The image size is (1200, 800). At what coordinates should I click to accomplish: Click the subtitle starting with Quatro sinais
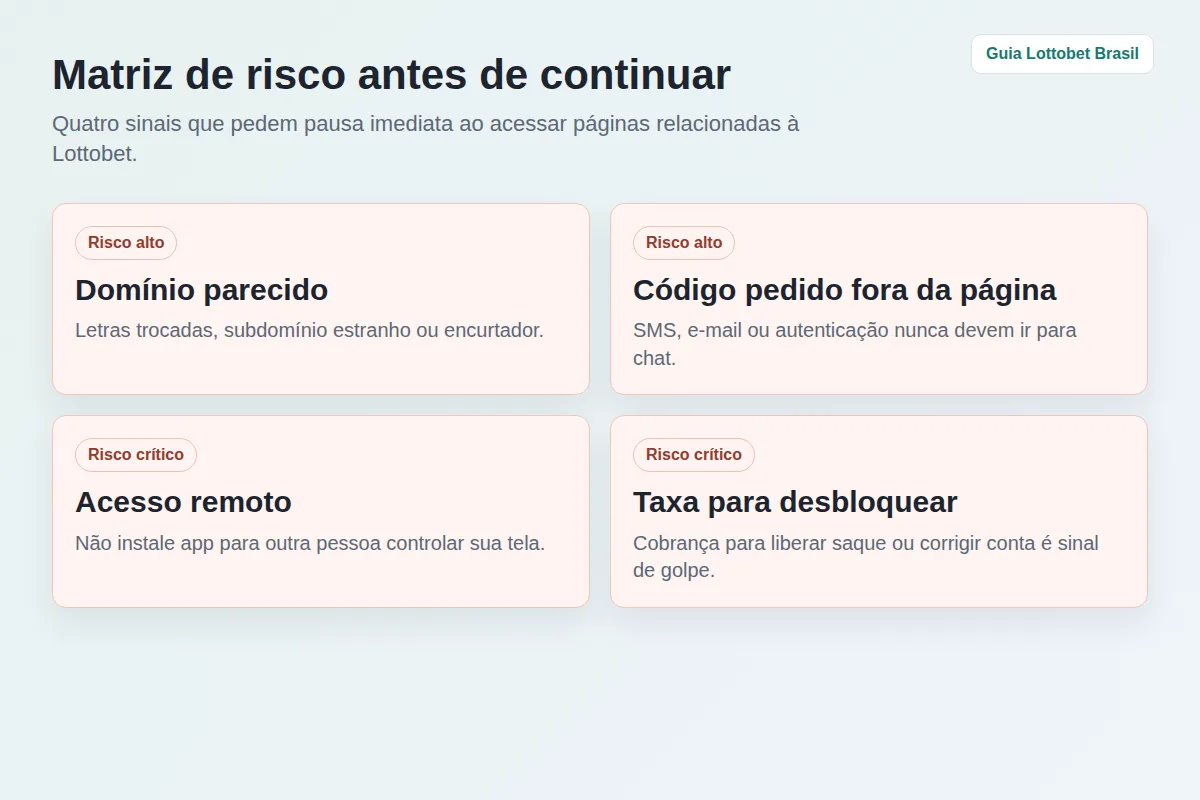(x=426, y=139)
